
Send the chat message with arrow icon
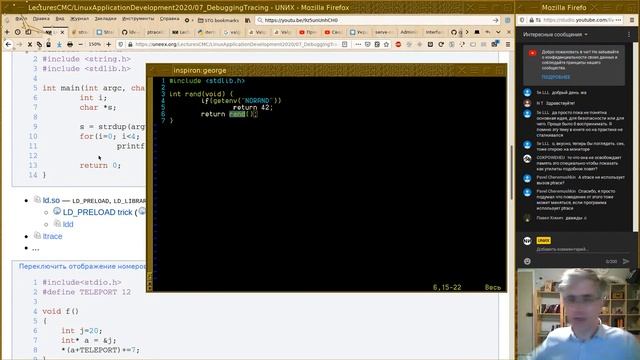coord(626,261)
